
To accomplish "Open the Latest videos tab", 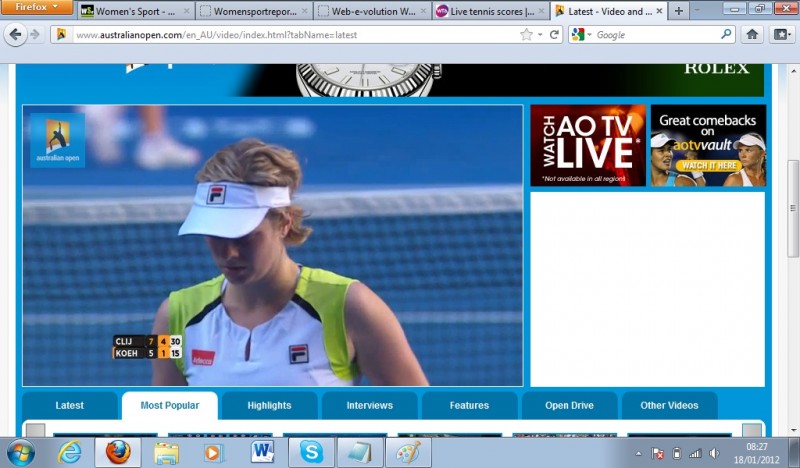I will [70, 405].
